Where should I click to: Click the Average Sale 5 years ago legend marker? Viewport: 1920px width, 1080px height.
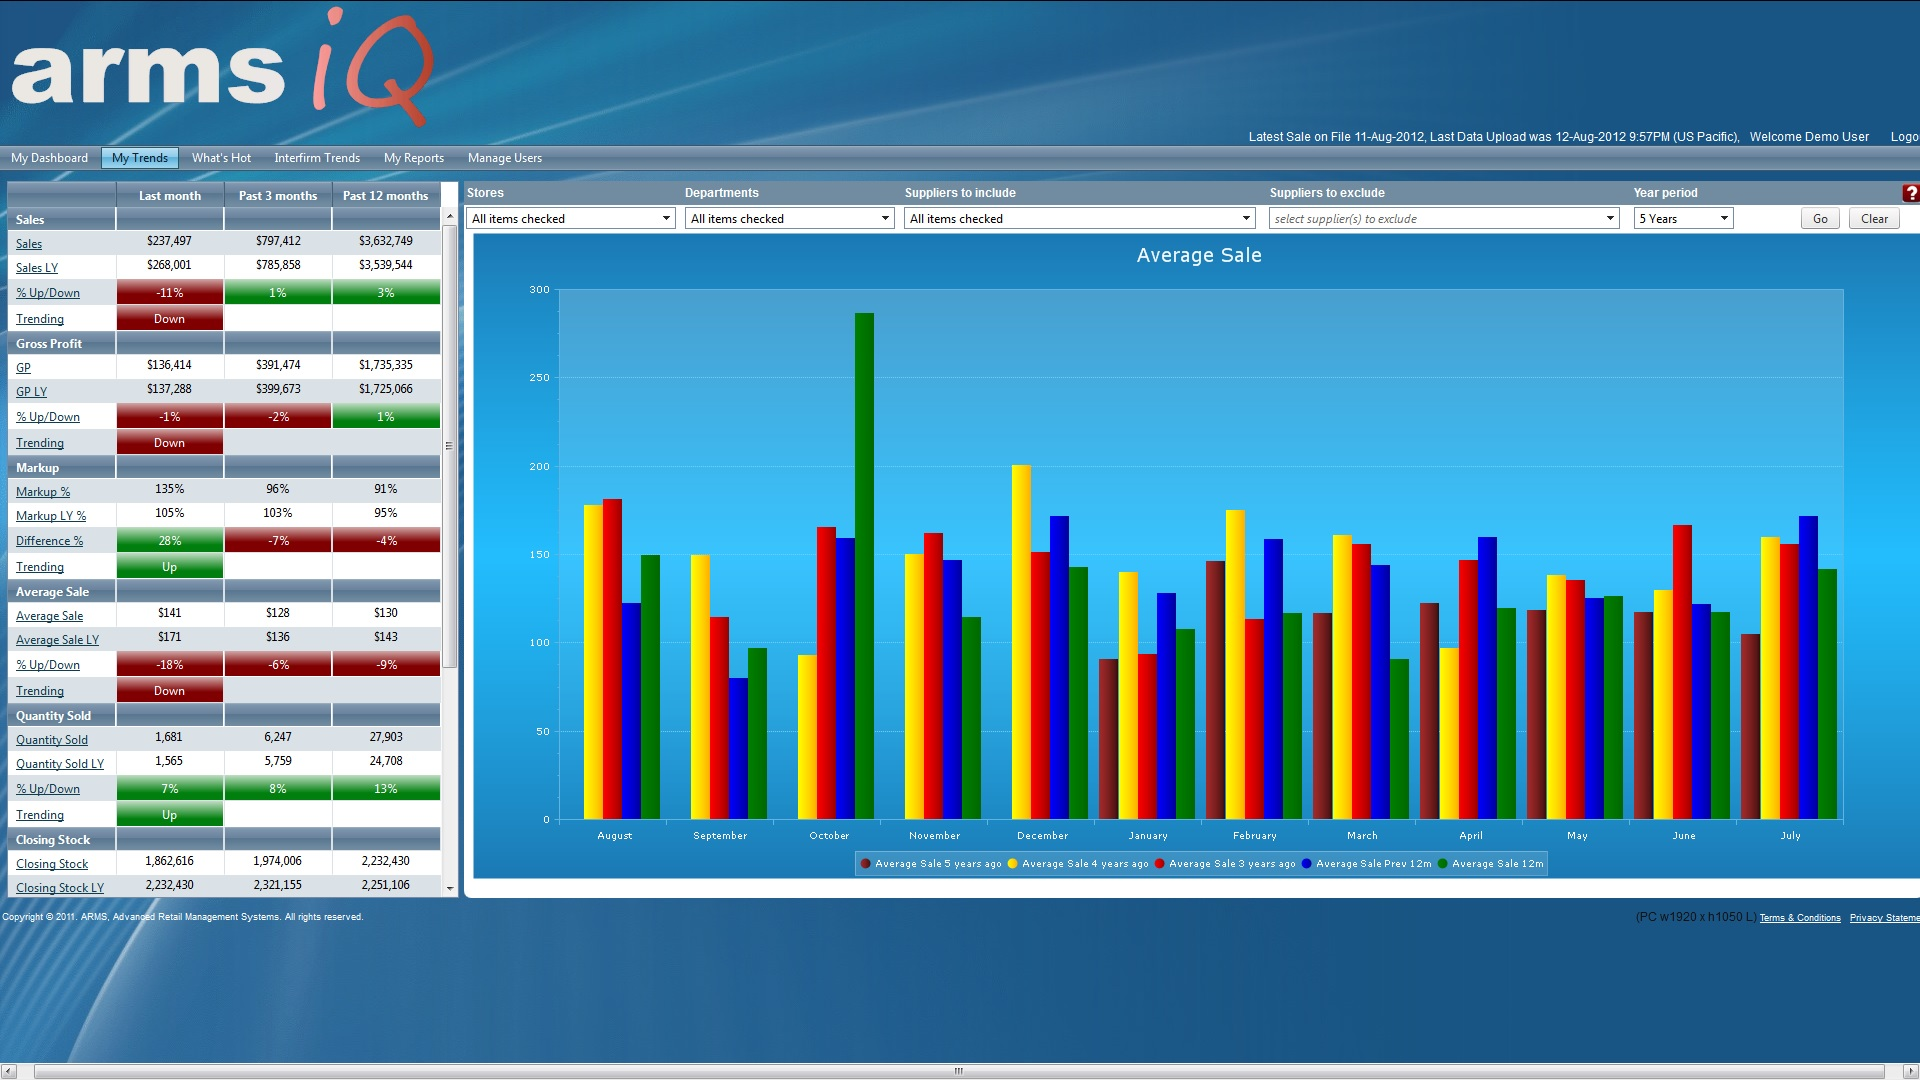click(866, 864)
